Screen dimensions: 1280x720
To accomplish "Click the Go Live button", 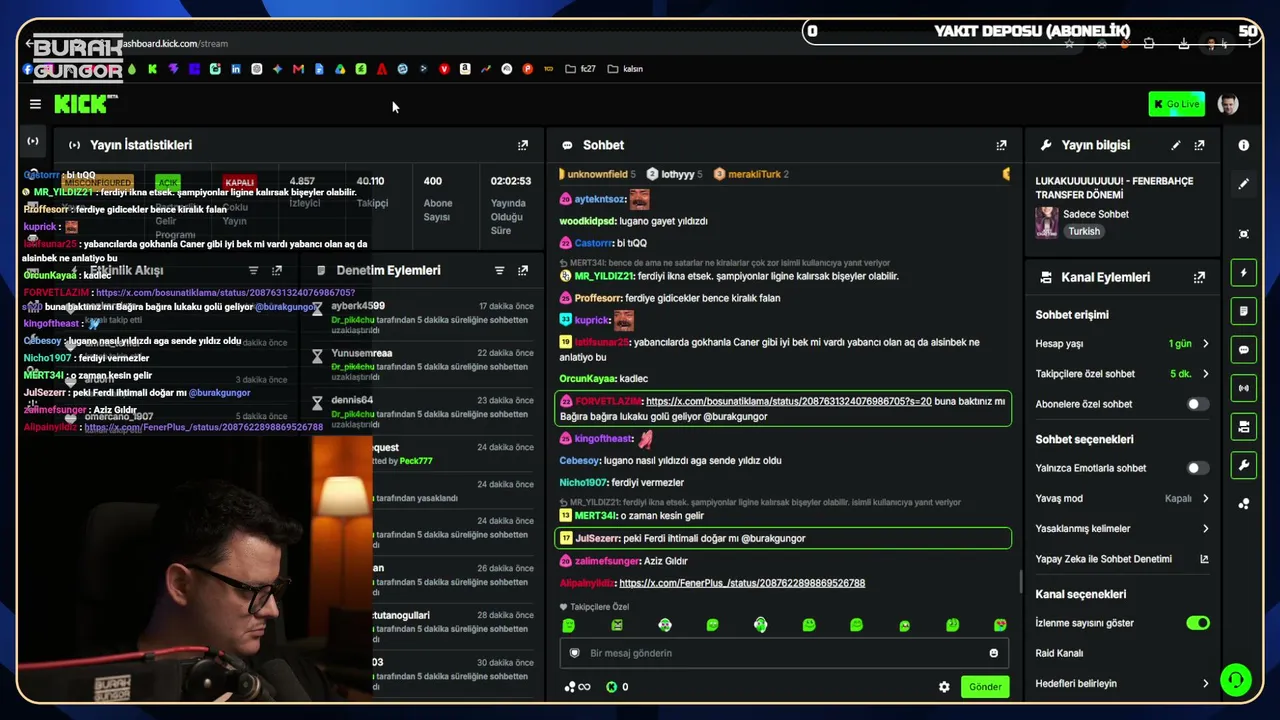I will click(1176, 104).
